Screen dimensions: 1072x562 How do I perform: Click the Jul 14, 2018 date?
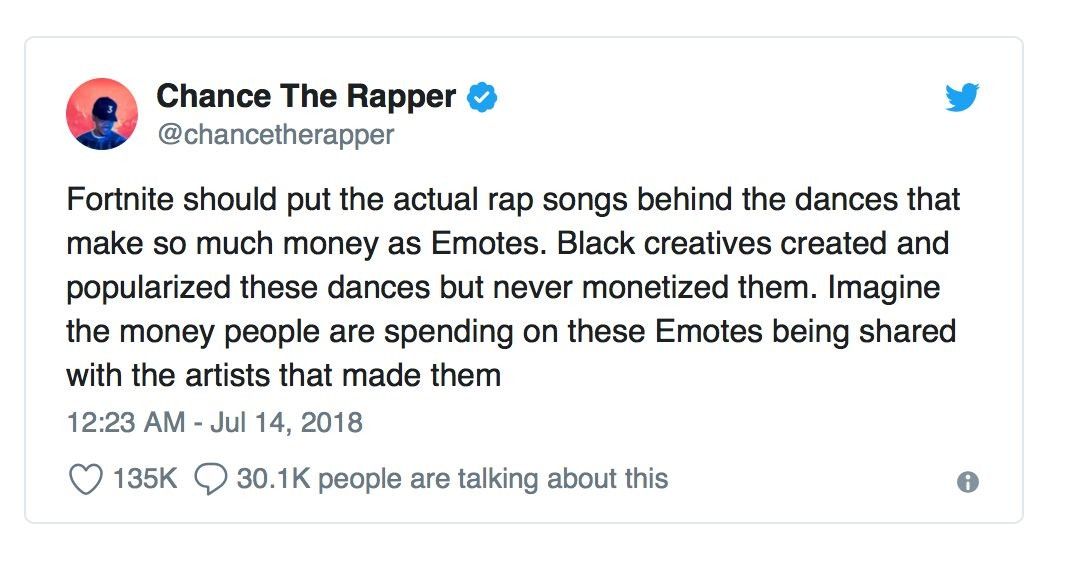click(286, 422)
